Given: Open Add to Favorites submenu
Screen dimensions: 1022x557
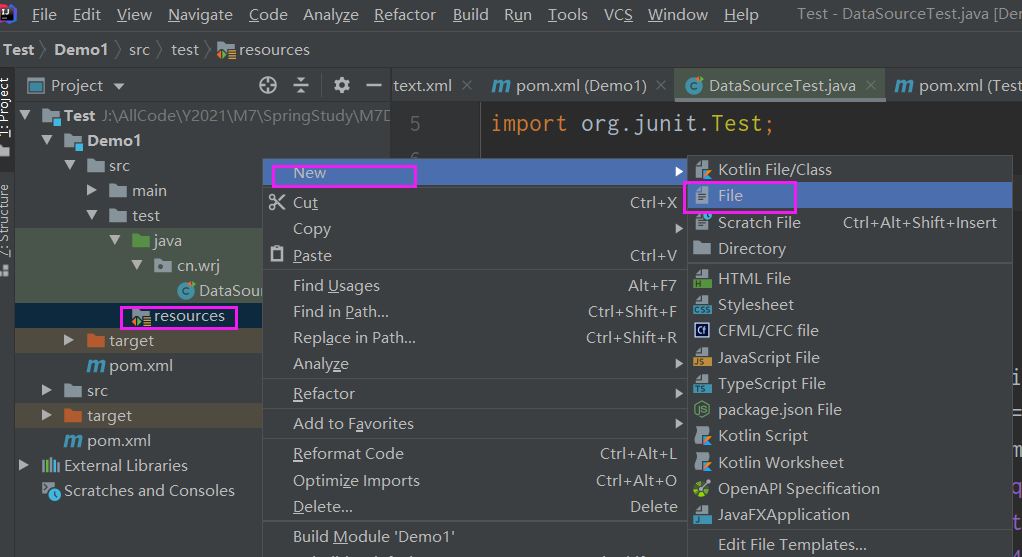Looking at the screenshot, I should click(474, 423).
